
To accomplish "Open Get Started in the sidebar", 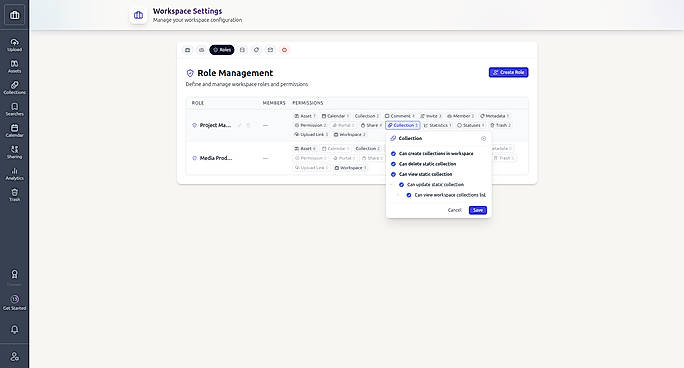I will [x=14, y=302].
